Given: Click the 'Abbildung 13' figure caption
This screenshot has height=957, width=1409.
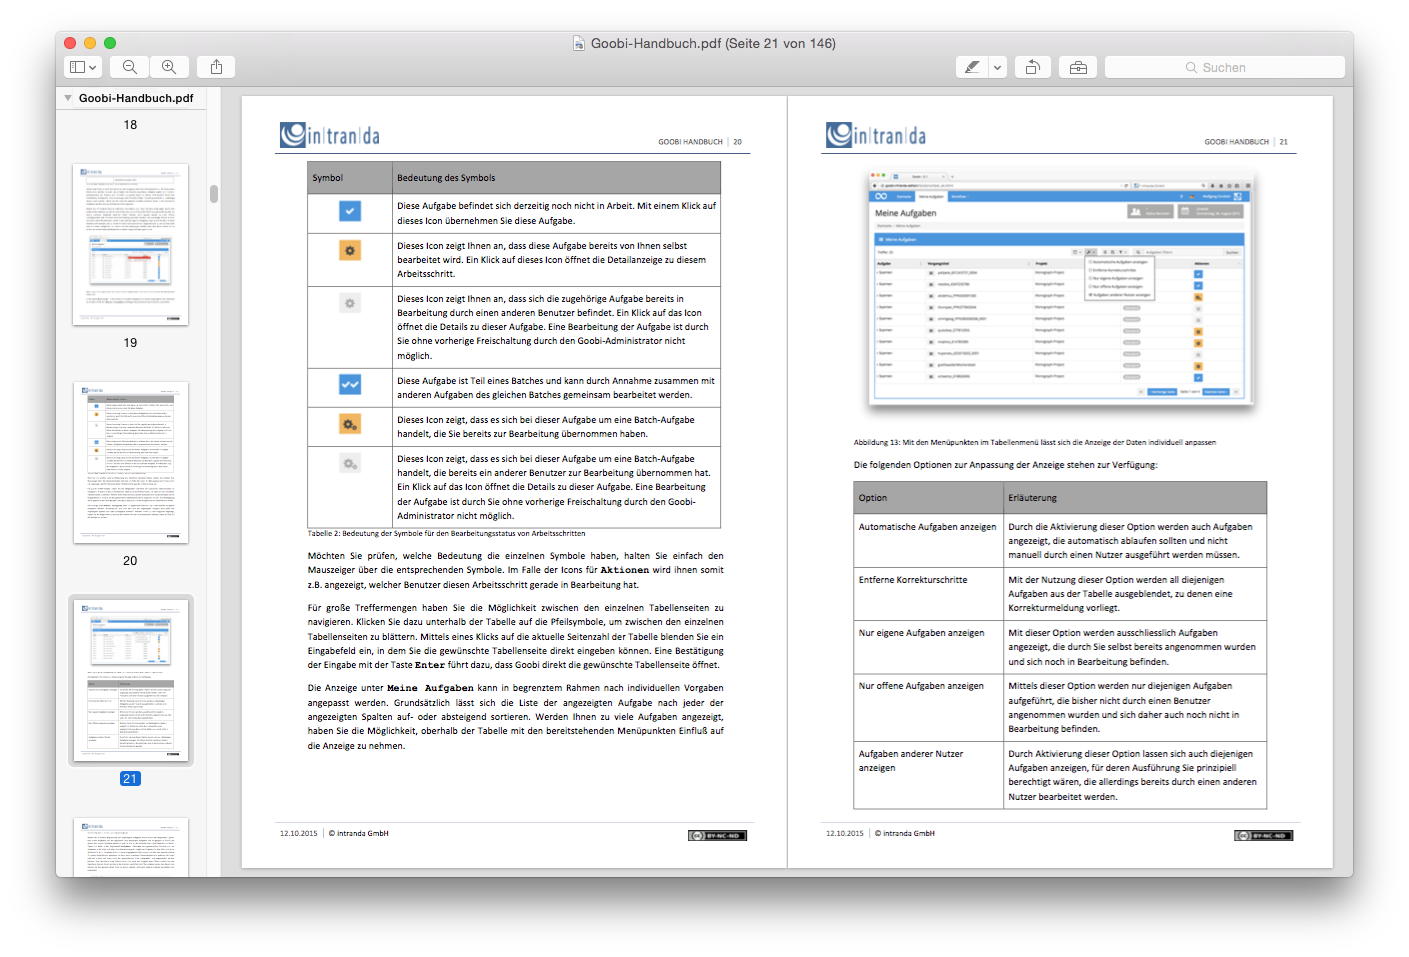Looking at the screenshot, I should 1035,442.
